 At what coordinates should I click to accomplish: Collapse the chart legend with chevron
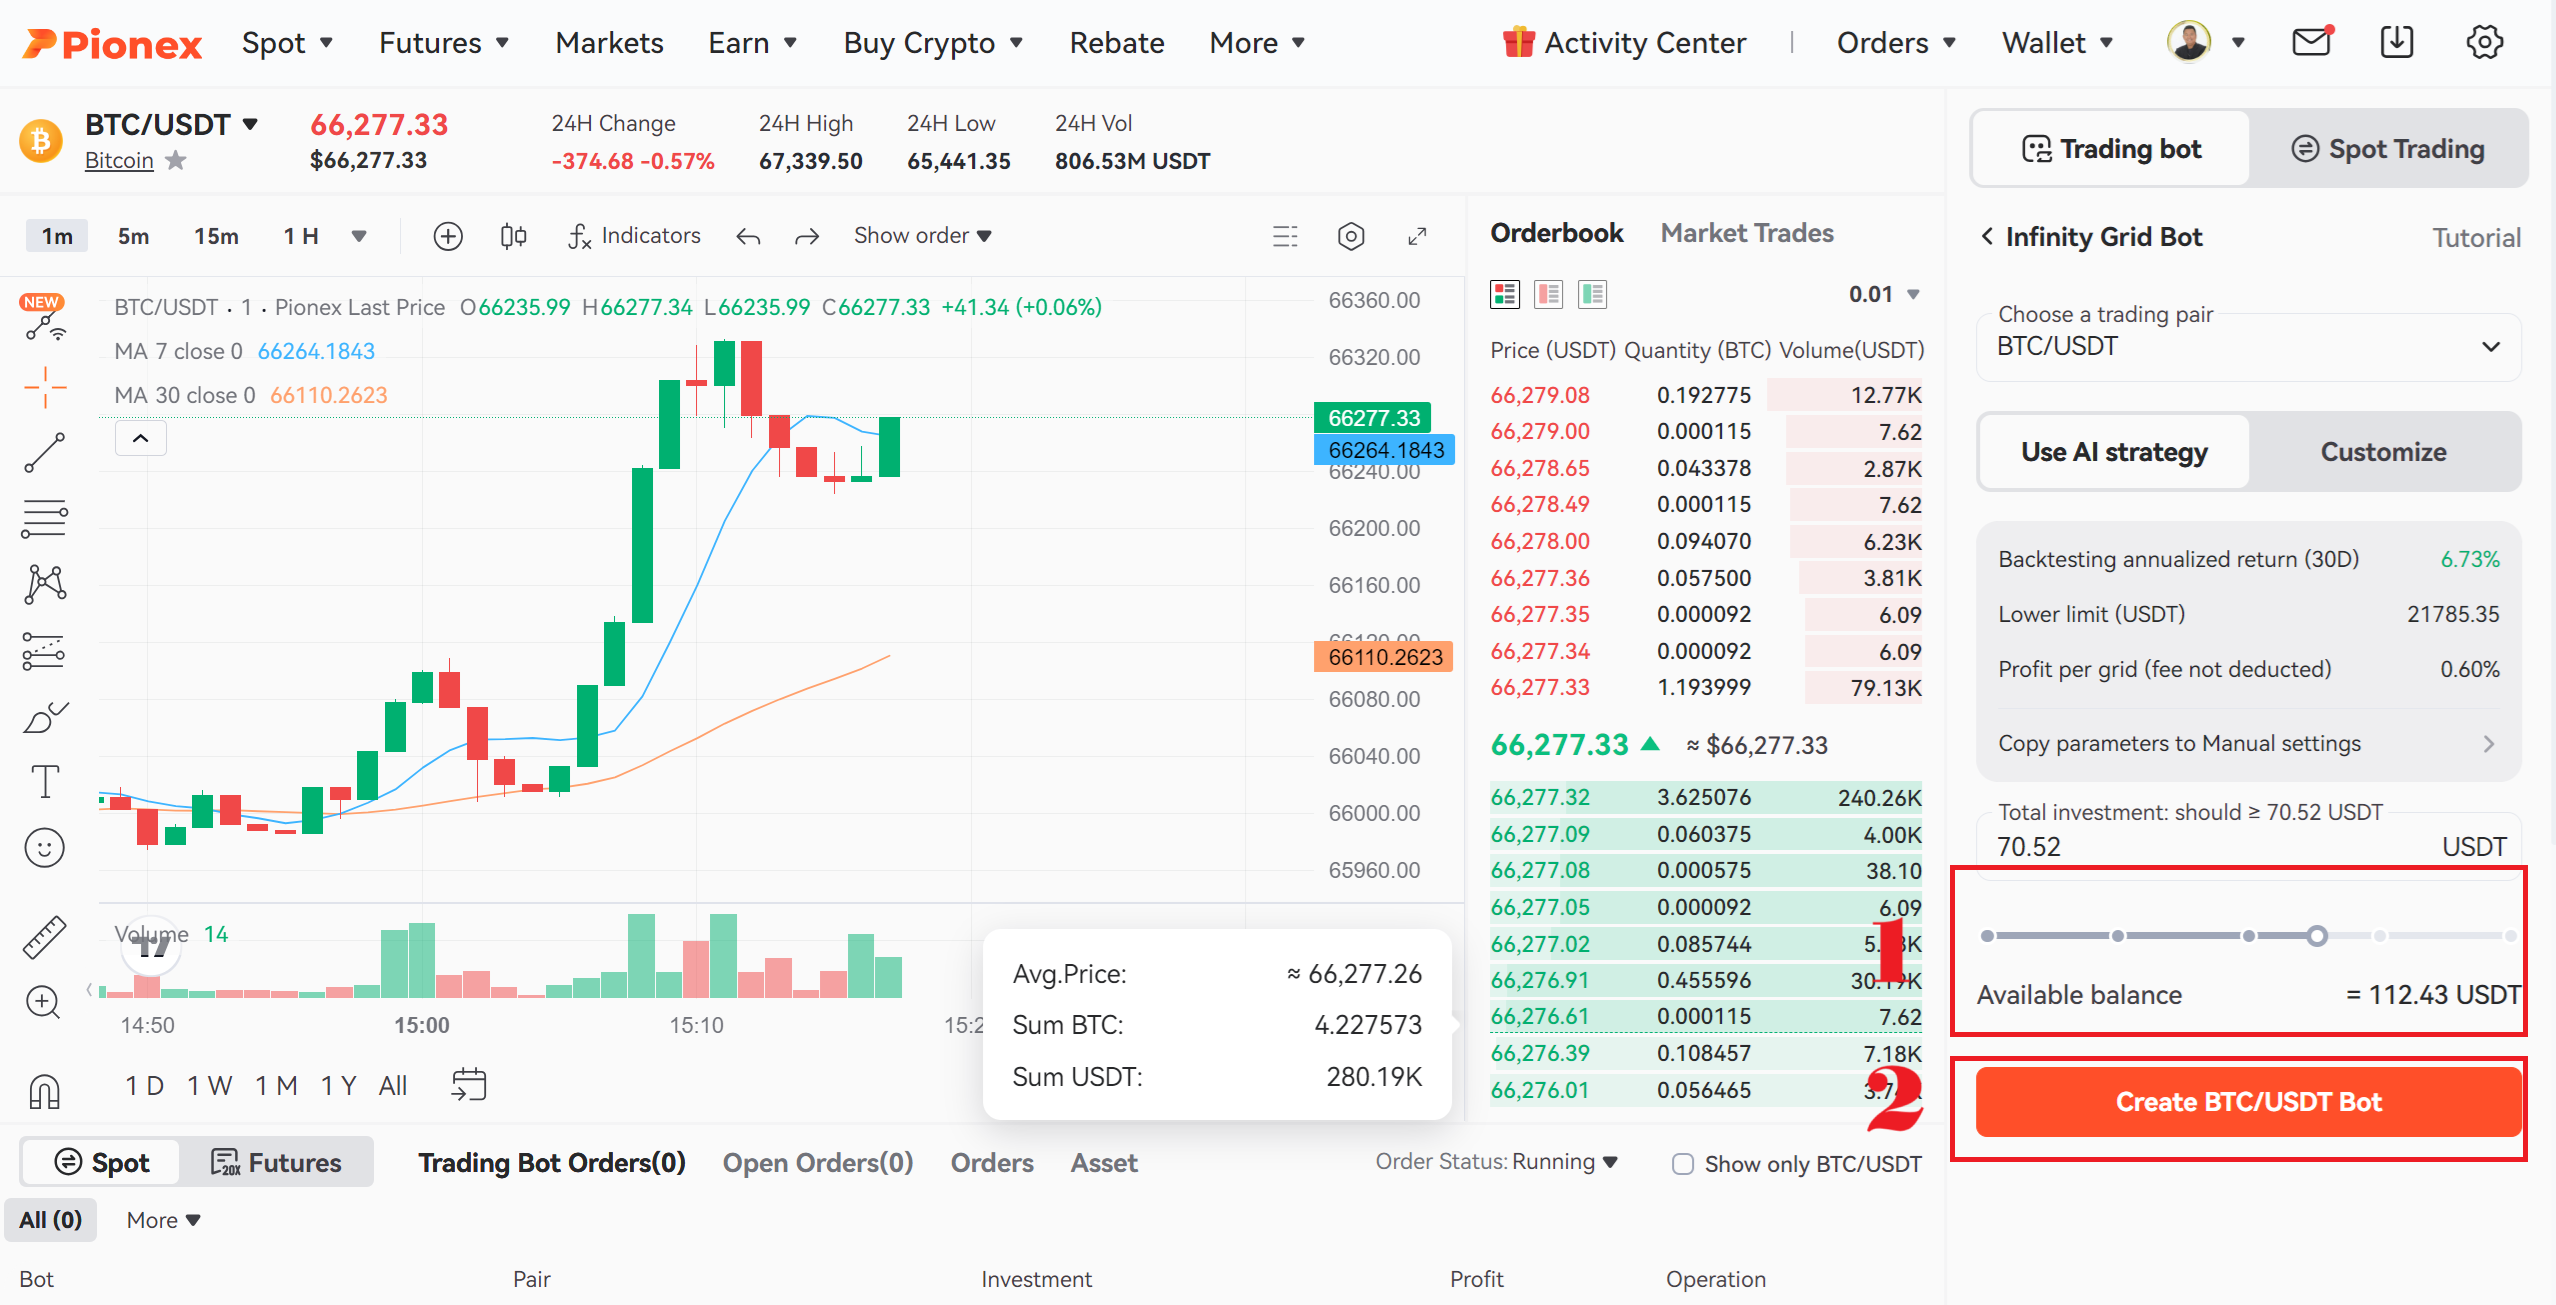tap(141, 438)
